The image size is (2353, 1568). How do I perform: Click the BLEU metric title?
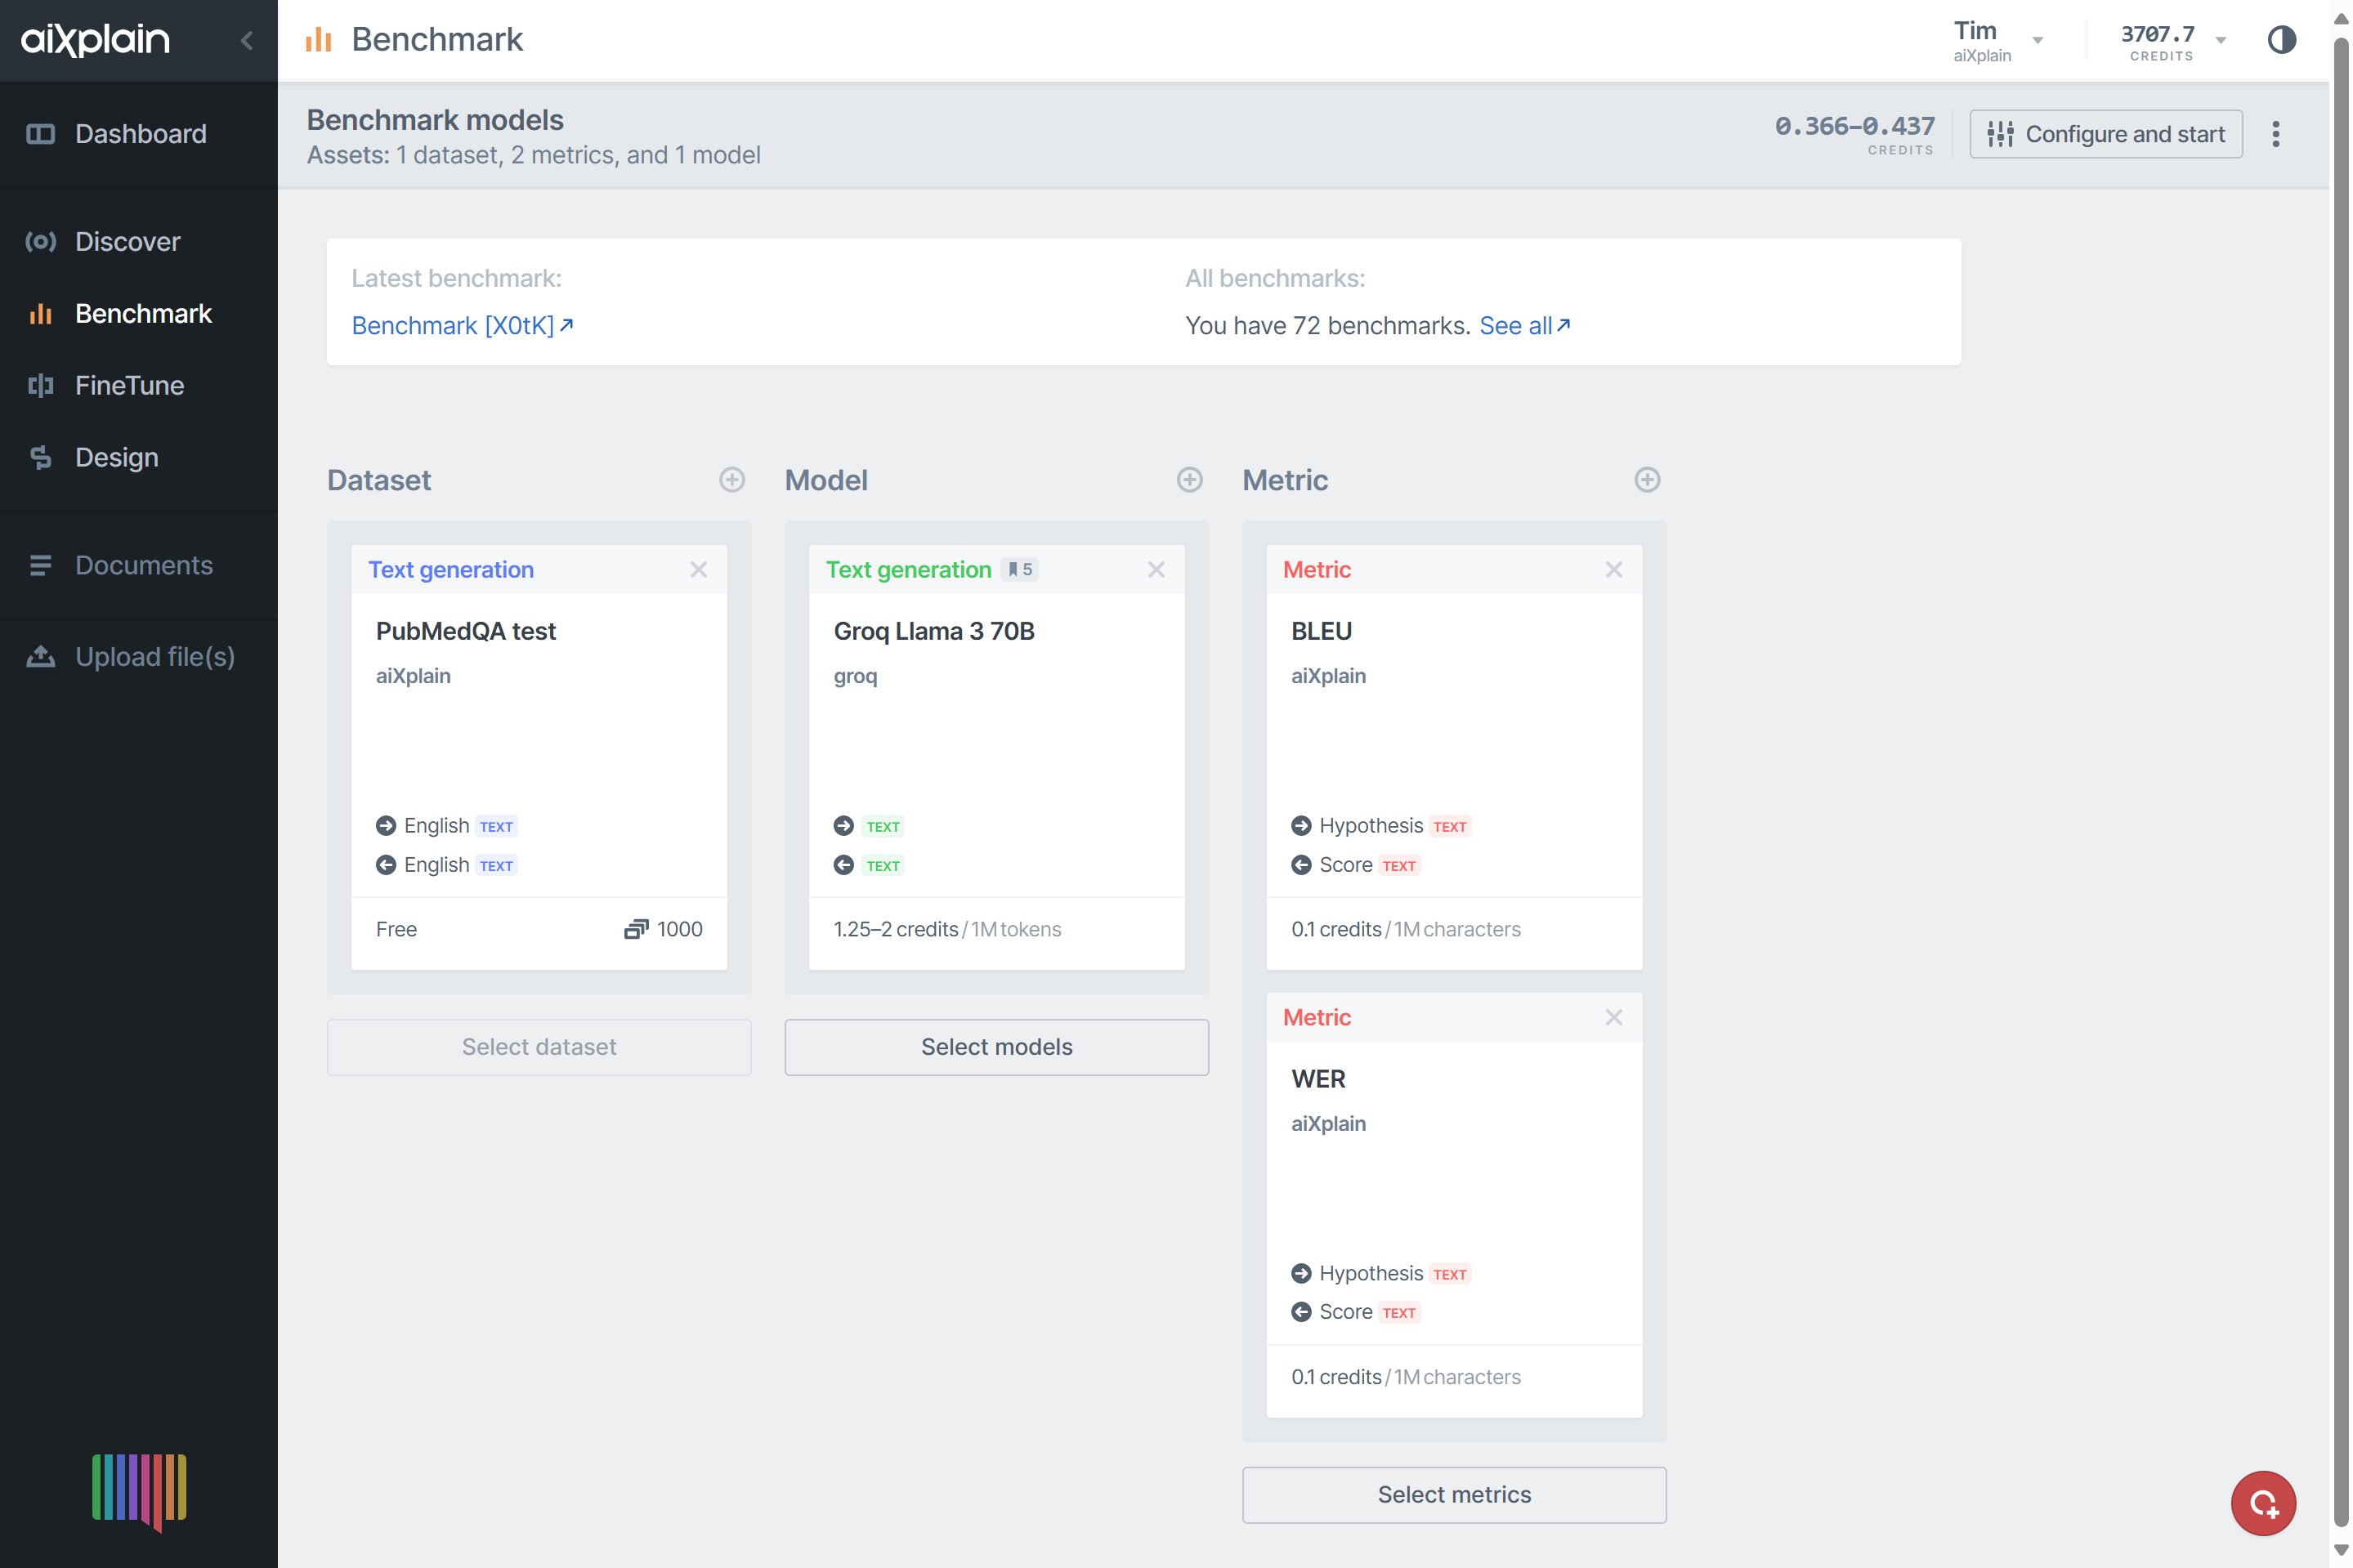point(1321,631)
